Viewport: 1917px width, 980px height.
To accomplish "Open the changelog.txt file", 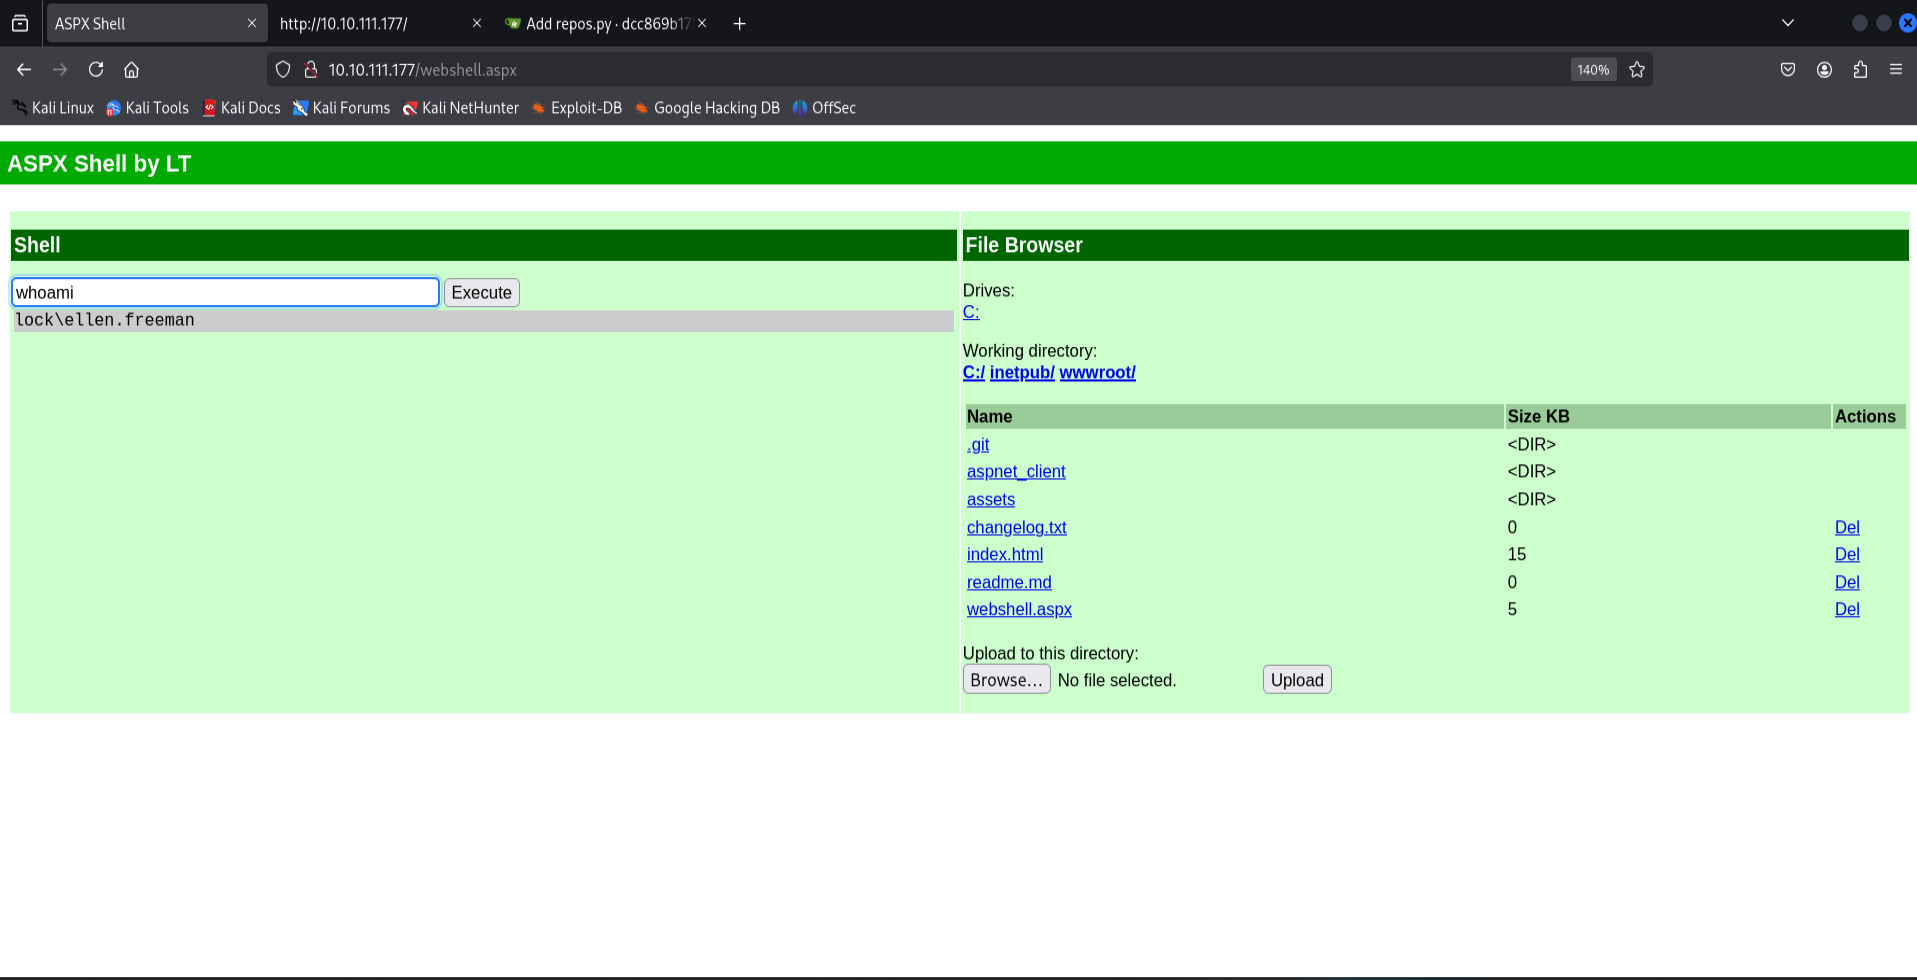I will point(1017,527).
